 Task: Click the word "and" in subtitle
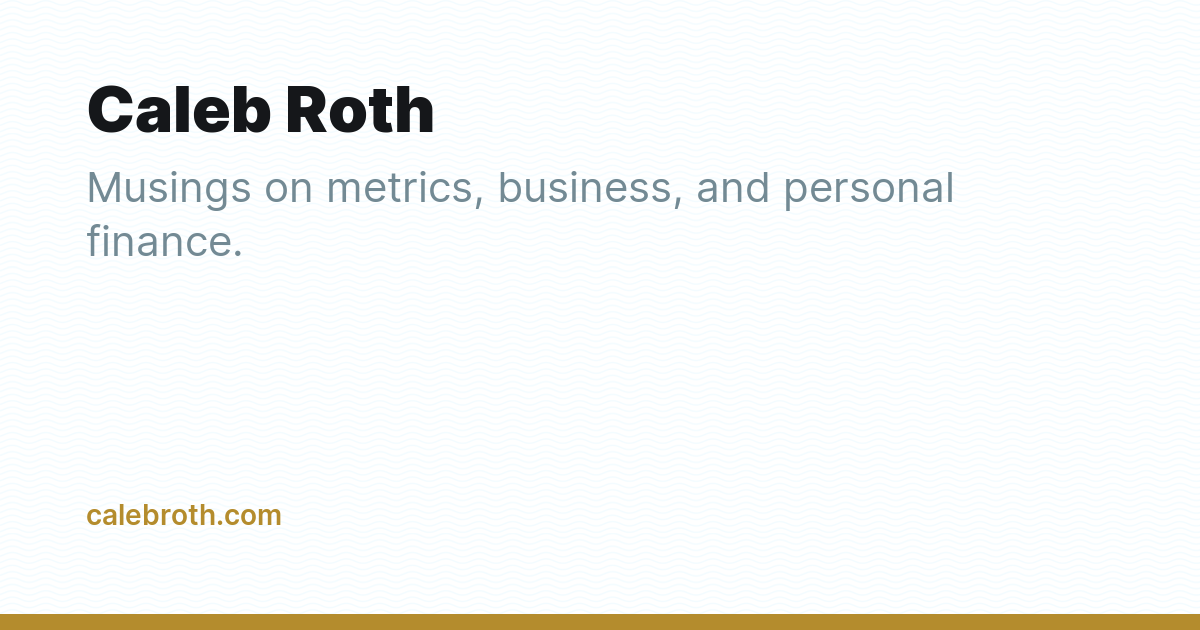pos(733,188)
